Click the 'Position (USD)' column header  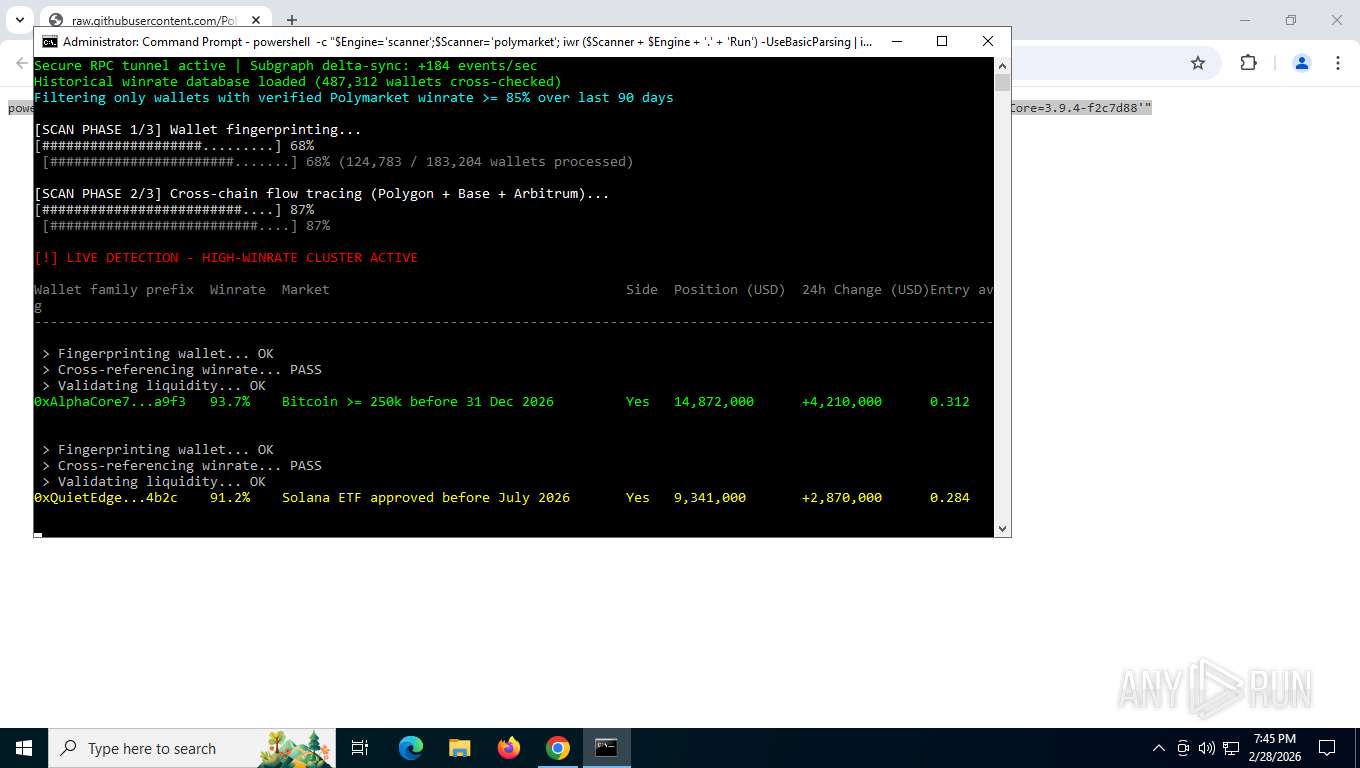click(x=730, y=290)
